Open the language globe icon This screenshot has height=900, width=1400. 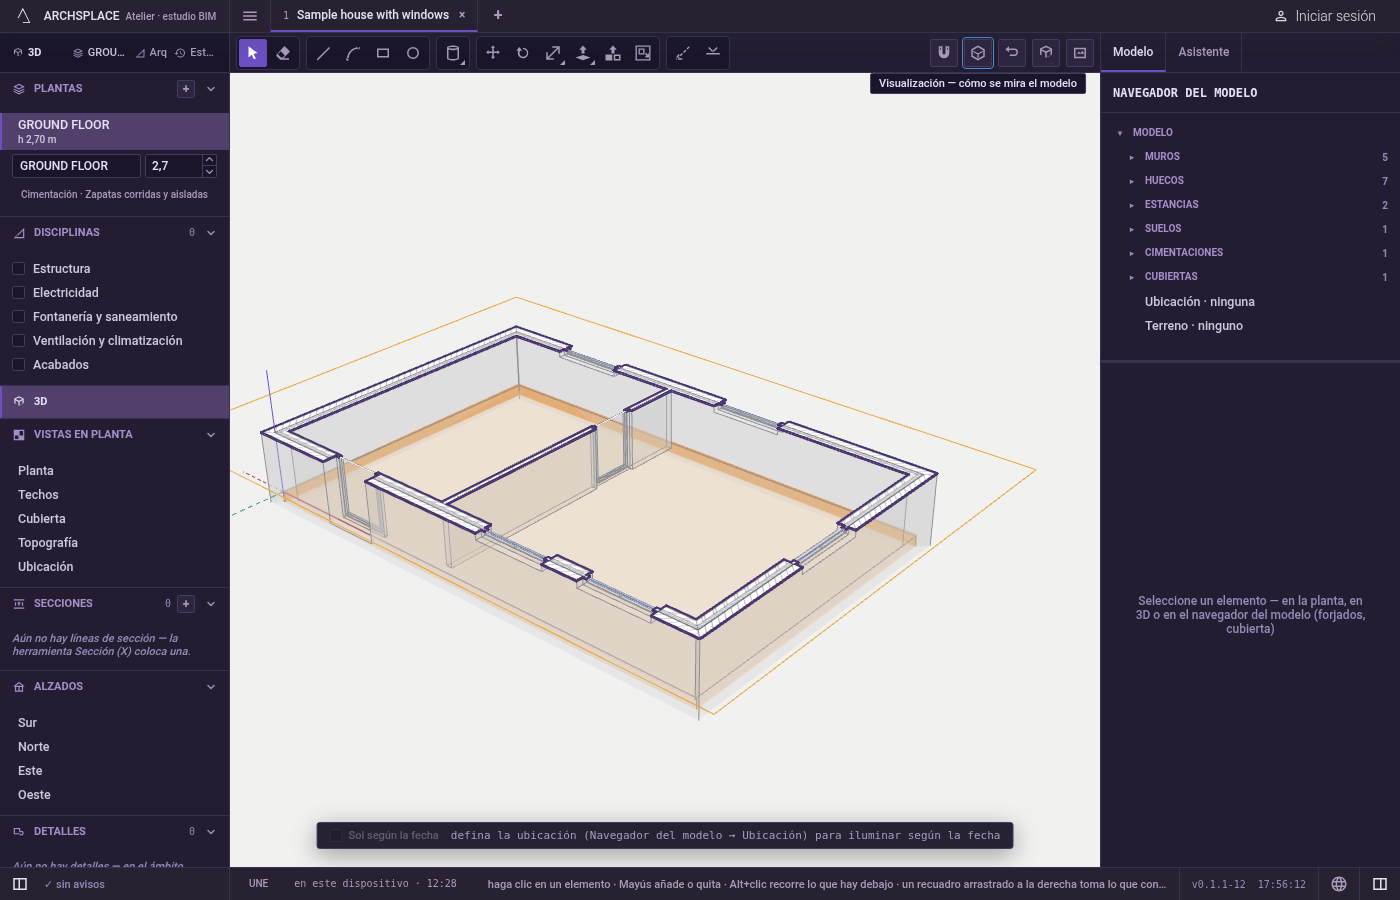(x=1339, y=884)
